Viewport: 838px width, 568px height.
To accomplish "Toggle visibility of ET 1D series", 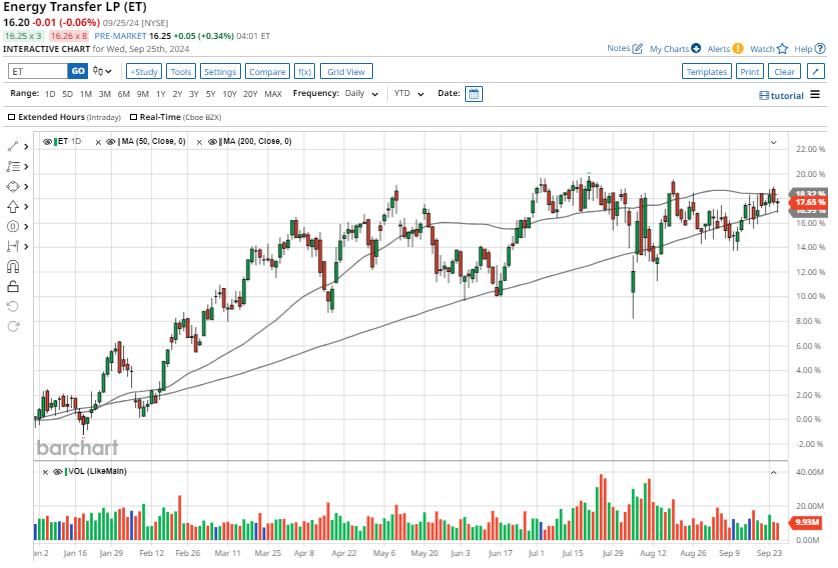I will click(47, 142).
